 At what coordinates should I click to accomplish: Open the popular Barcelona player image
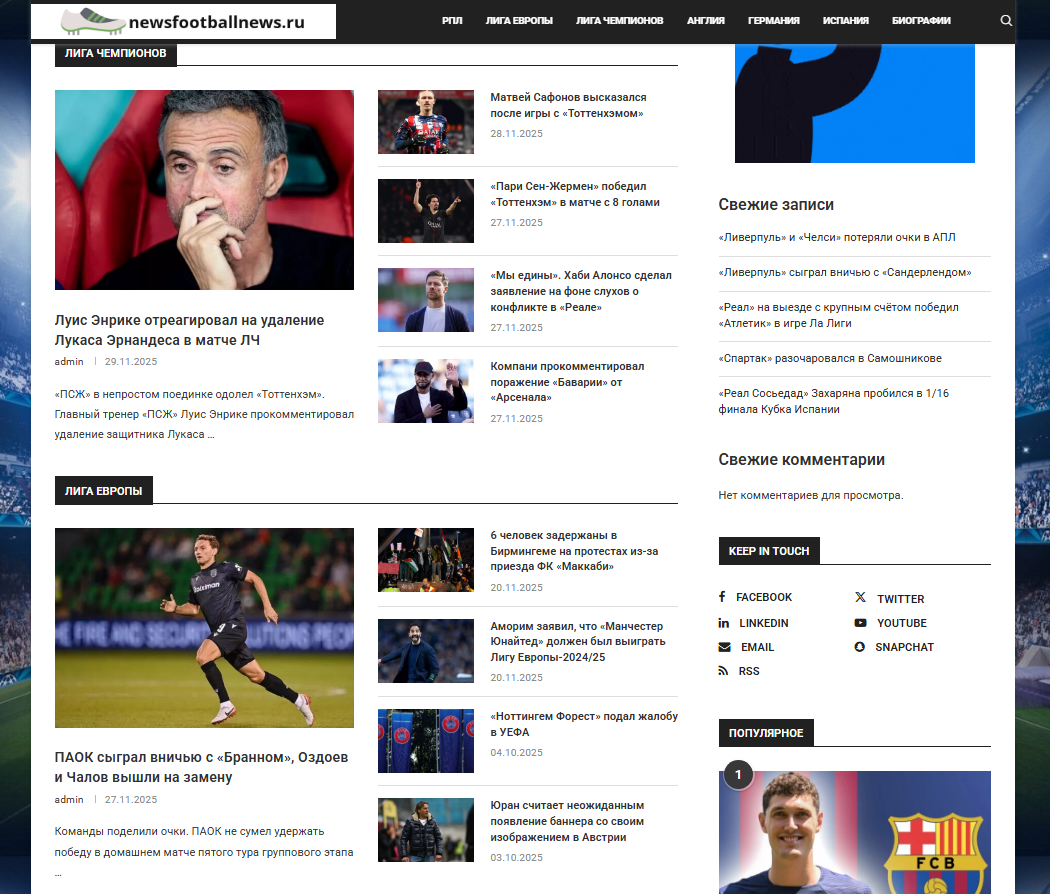point(854,832)
